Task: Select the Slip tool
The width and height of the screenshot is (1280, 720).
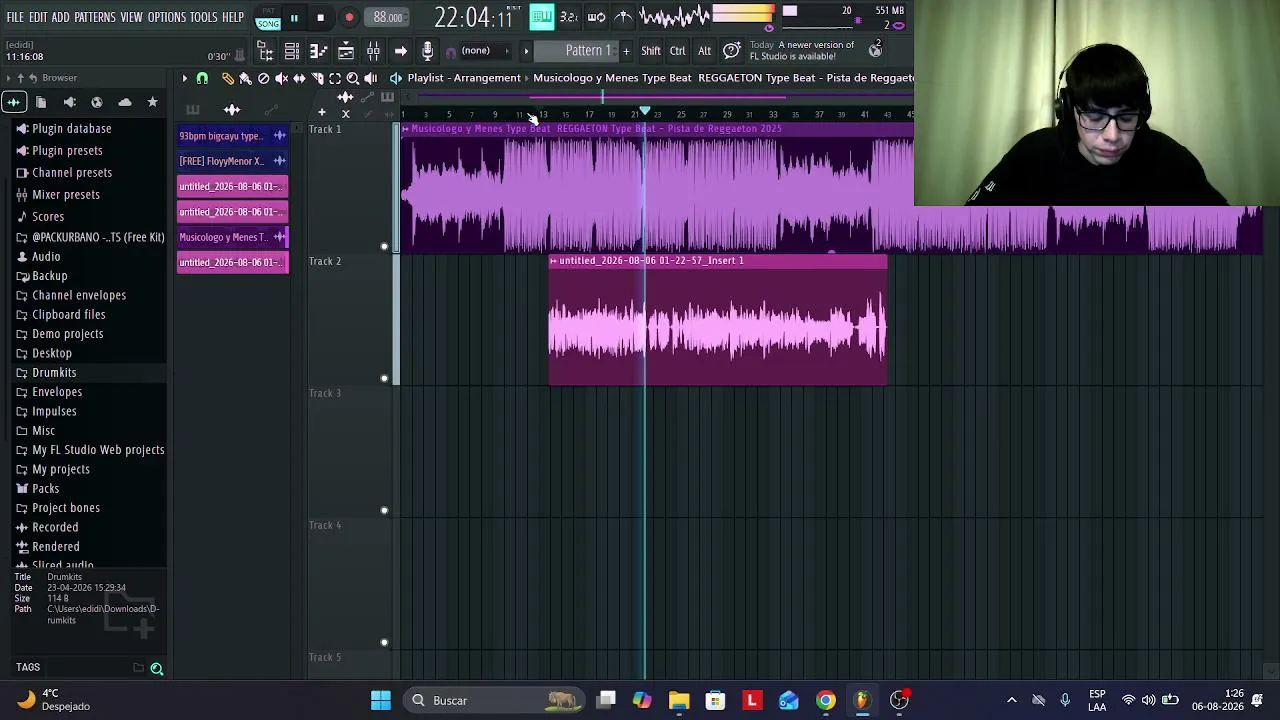Action: (299, 78)
